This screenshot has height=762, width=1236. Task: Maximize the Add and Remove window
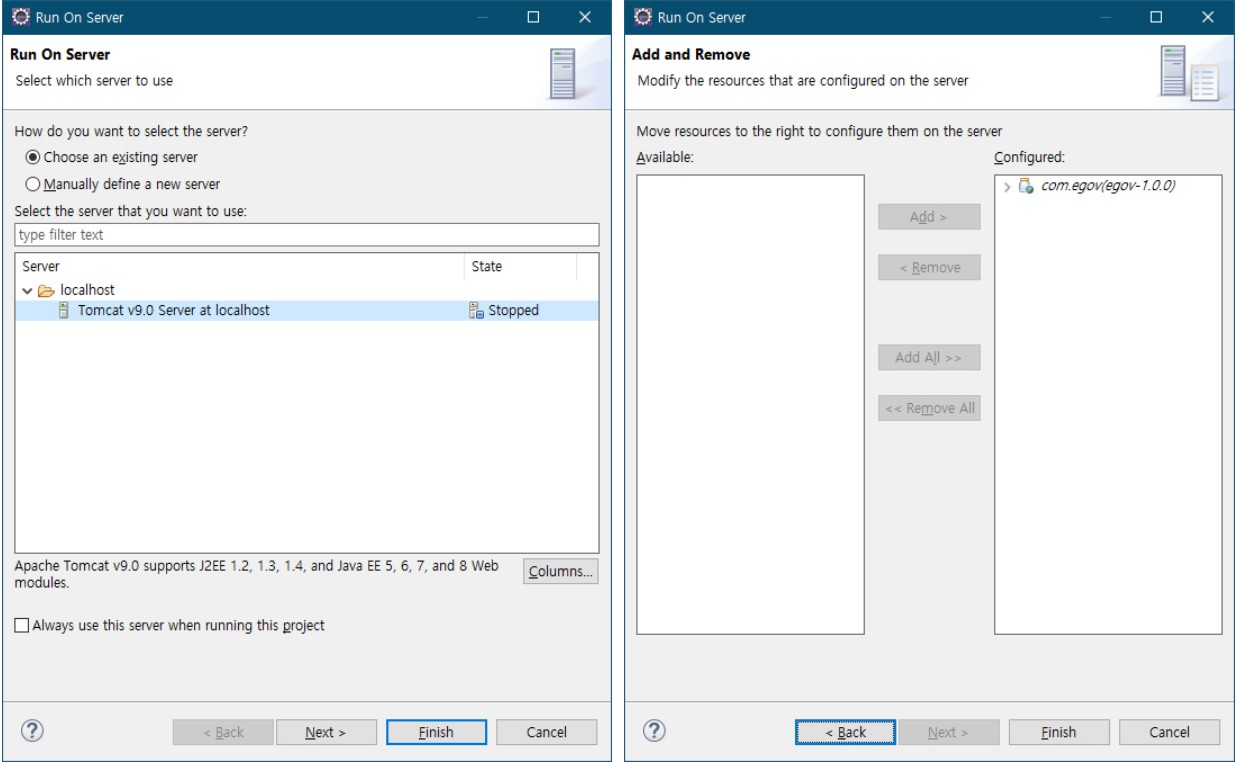point(1156,17)
